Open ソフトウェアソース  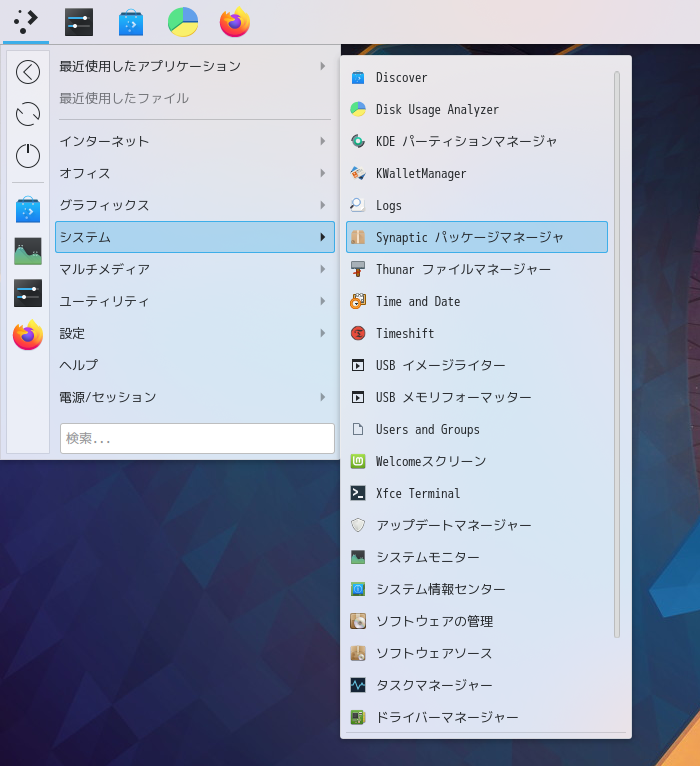(477, 653)
